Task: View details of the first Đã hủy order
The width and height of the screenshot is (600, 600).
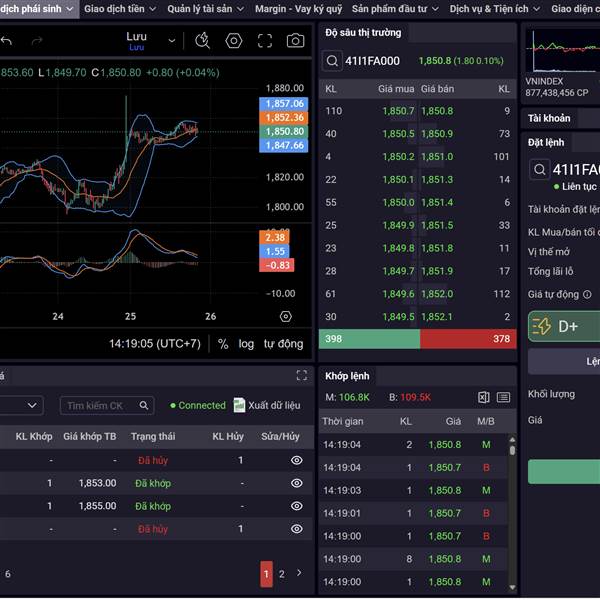Action: pyautogui.click(x=296, y=460)
